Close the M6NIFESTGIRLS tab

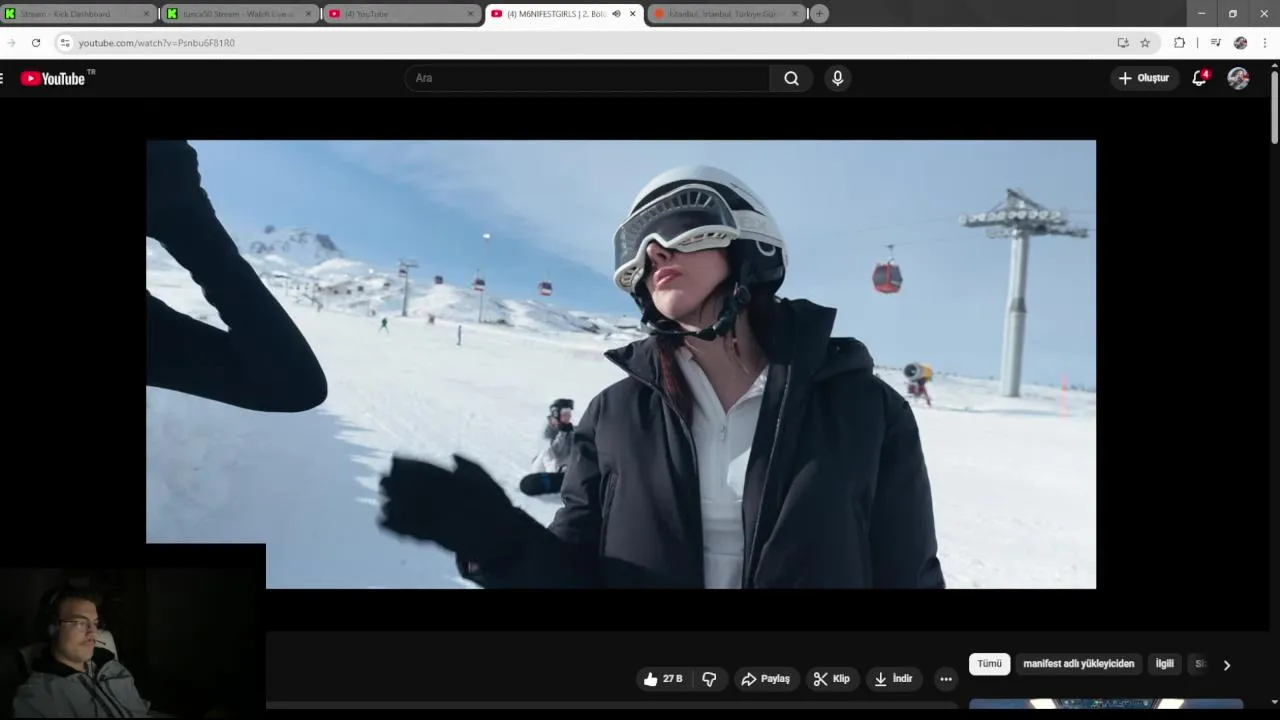point(632,14)
